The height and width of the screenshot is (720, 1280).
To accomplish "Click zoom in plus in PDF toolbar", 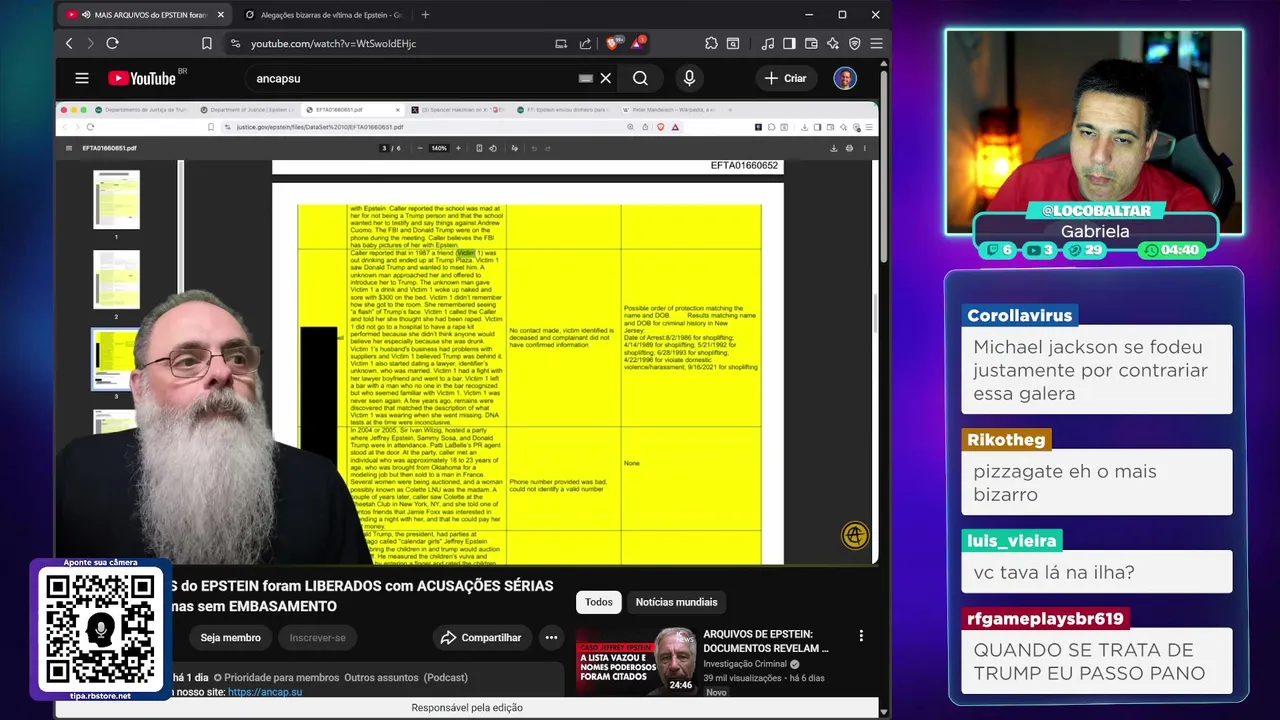I will point(458,148).
